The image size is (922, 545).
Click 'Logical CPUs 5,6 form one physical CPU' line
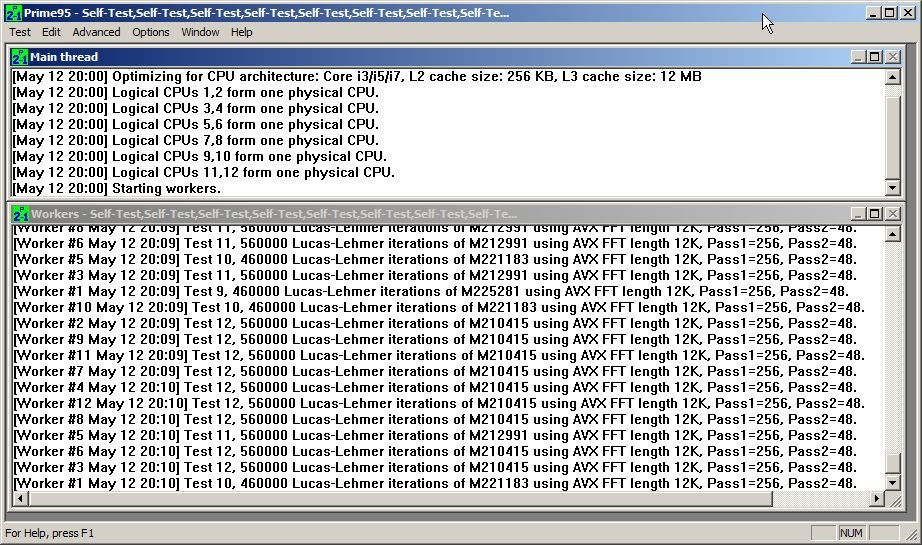[x=196, y=124]
